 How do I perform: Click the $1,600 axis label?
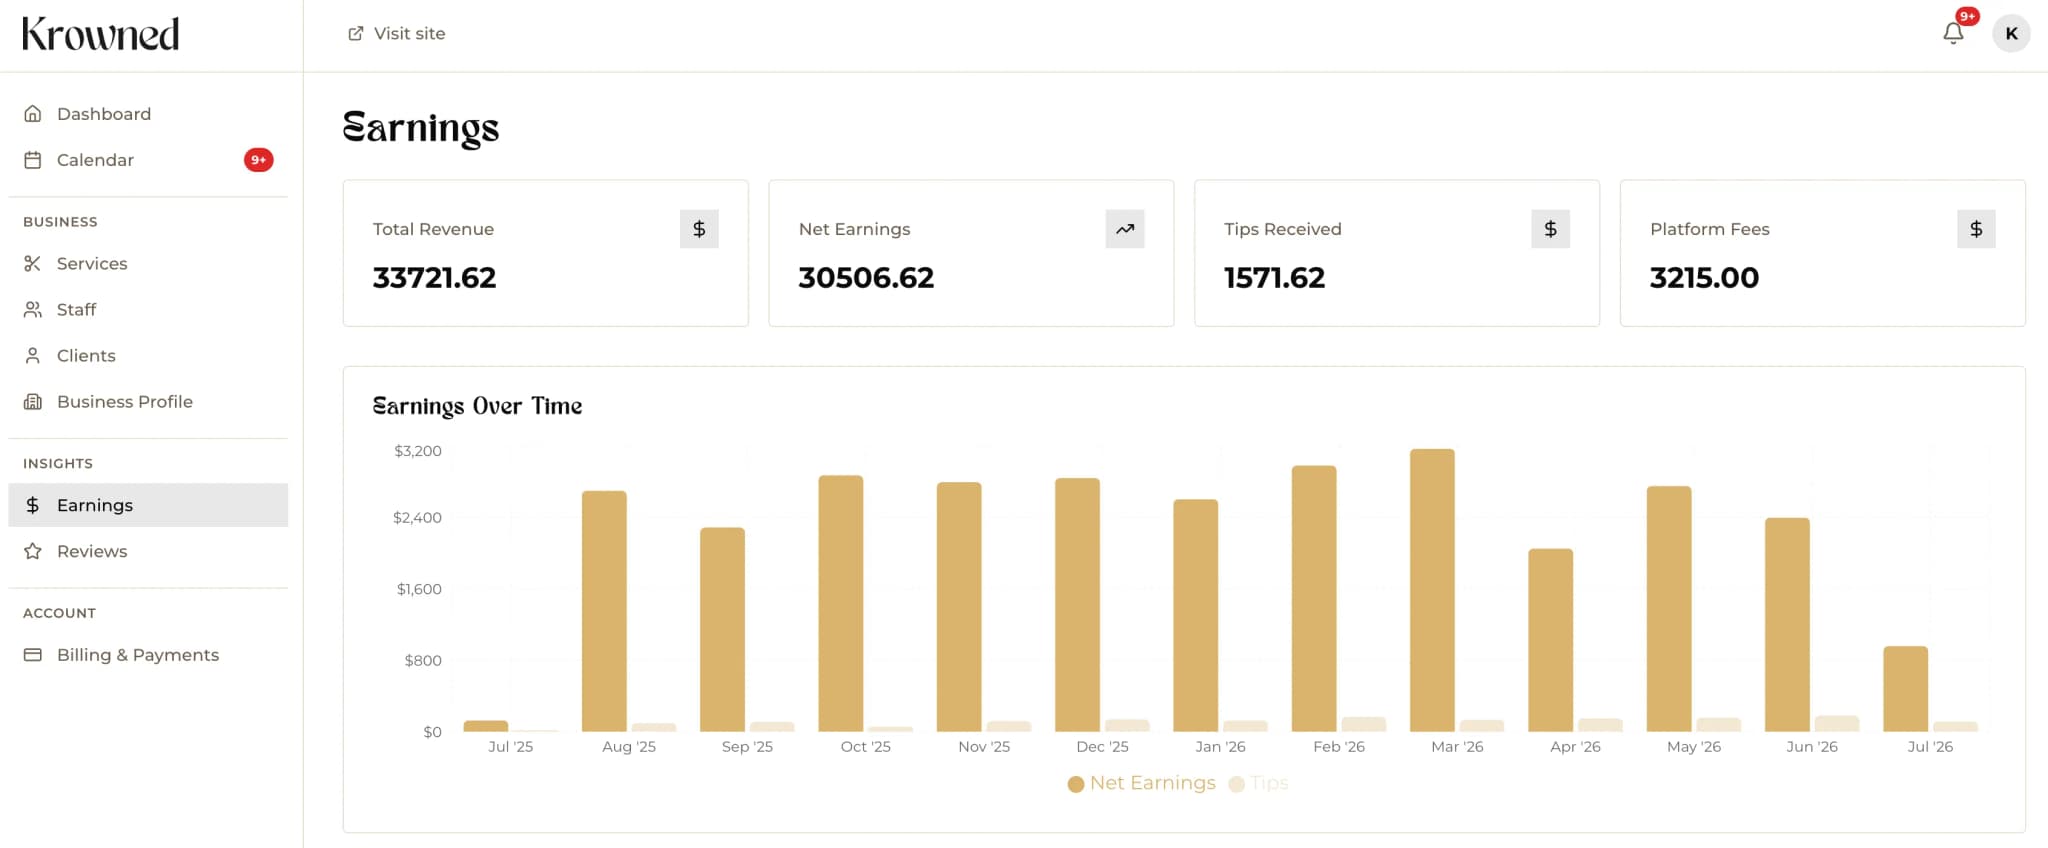click(419, 589)
